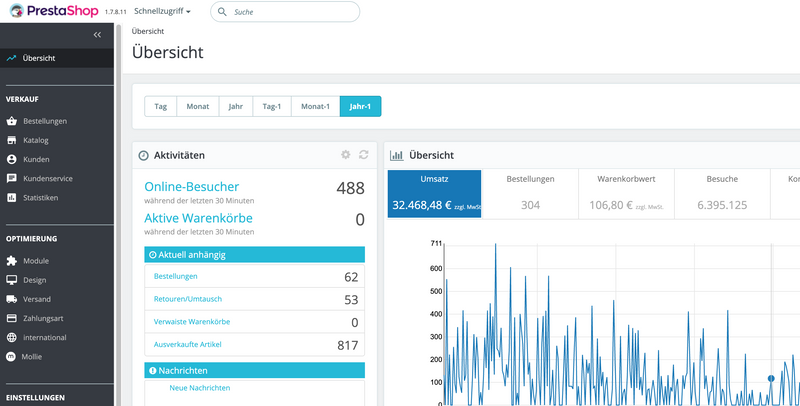Open the Schnellzugriff dropdown

pos(162,12)
